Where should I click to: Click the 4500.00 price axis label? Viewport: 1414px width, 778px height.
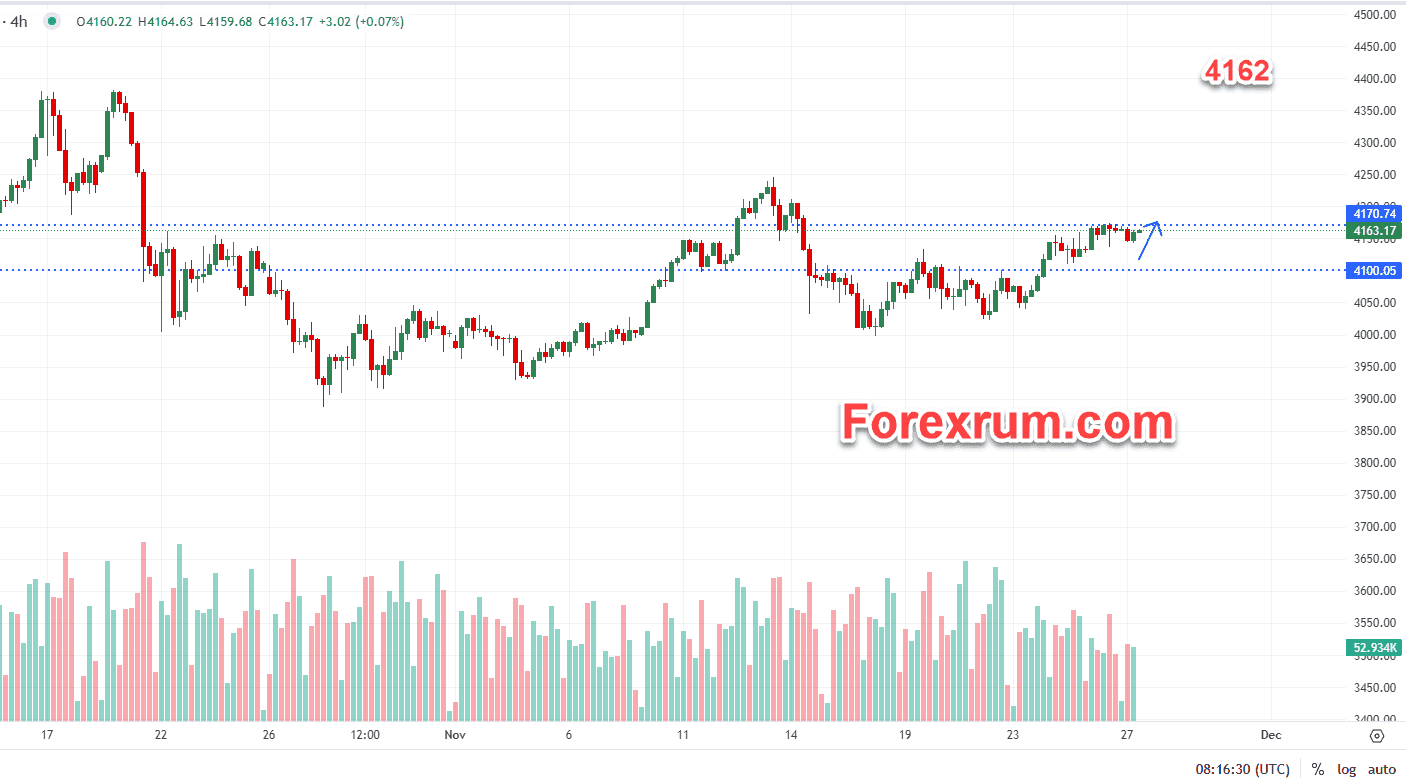pyautogui.click(x=1374, y=15)
